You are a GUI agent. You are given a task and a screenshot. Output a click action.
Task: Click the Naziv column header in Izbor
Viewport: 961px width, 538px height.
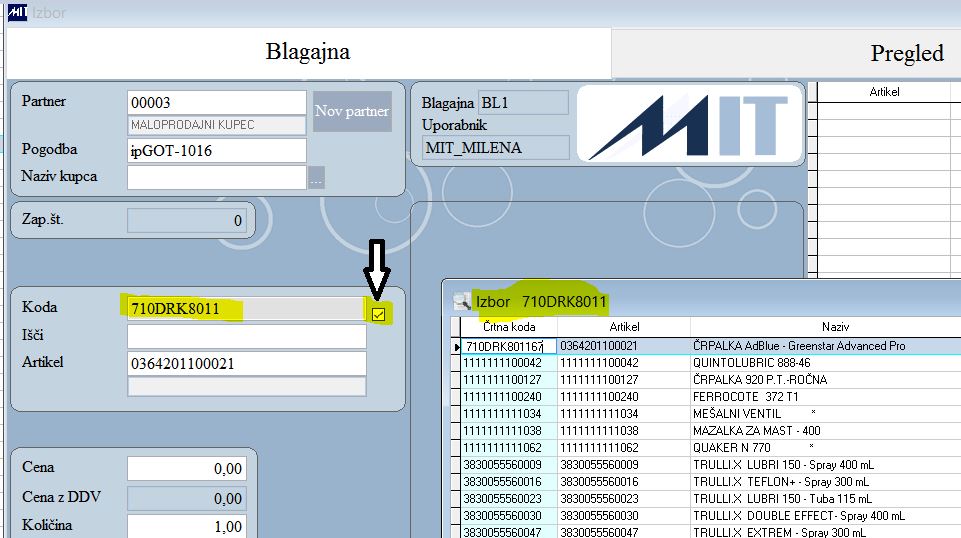(835, 327)
